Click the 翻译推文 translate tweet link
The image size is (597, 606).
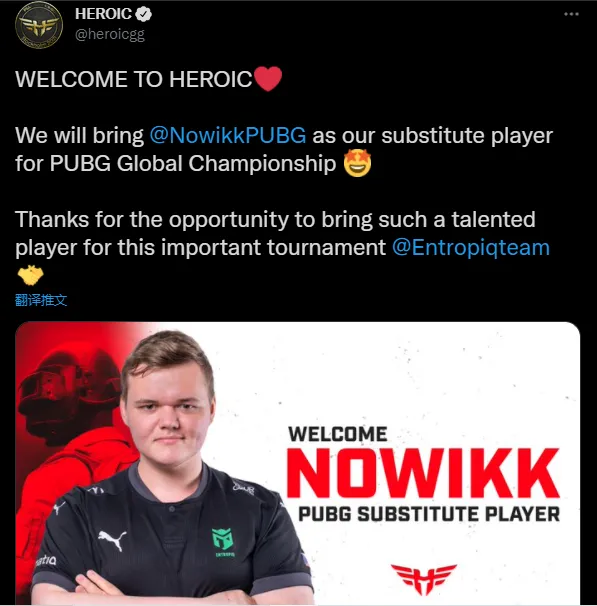(41, 300)
